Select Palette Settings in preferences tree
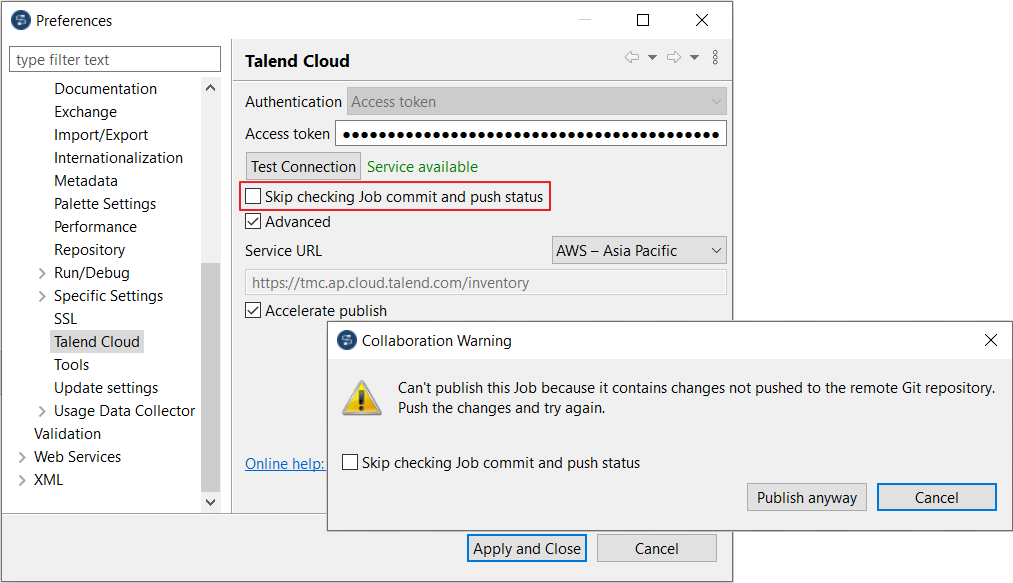 tap(105, 204)
